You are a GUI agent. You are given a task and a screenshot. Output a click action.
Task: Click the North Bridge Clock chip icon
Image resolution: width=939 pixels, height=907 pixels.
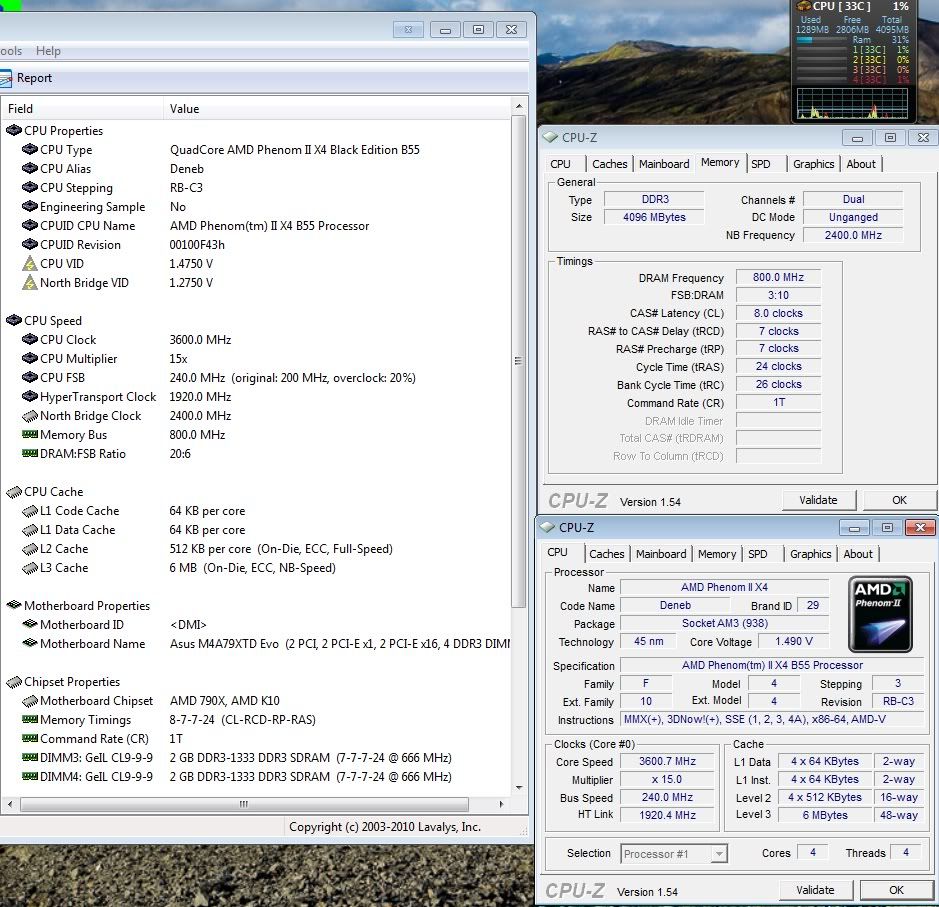click(29, 415)
